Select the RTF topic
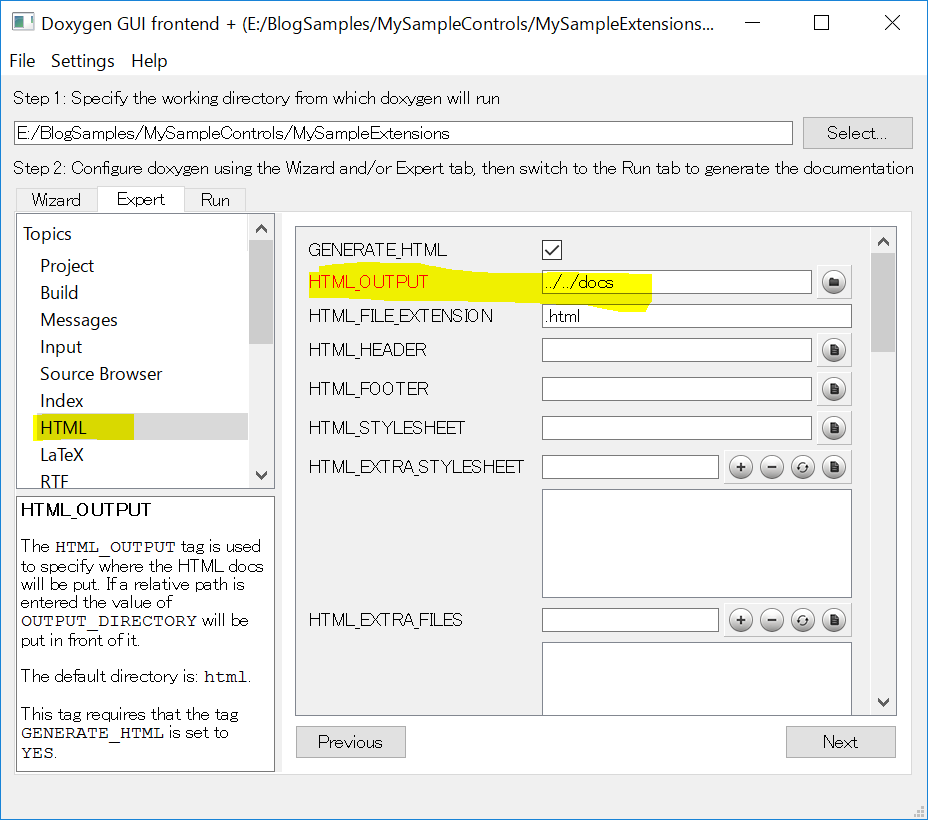 (54, 480)
